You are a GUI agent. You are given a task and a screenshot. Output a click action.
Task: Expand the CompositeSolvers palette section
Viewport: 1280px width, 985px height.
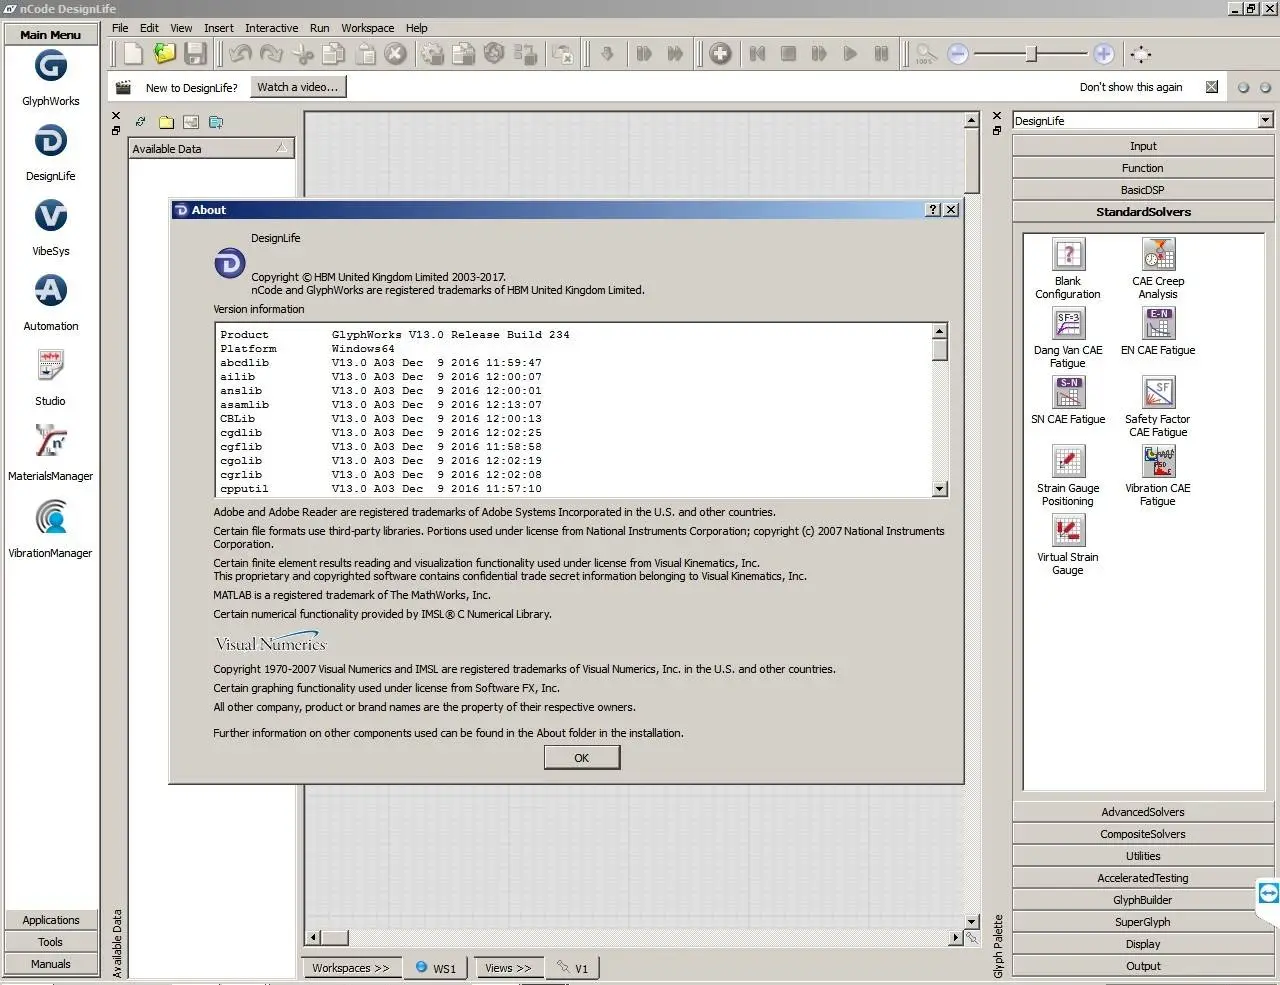[x=1143, y=834]
